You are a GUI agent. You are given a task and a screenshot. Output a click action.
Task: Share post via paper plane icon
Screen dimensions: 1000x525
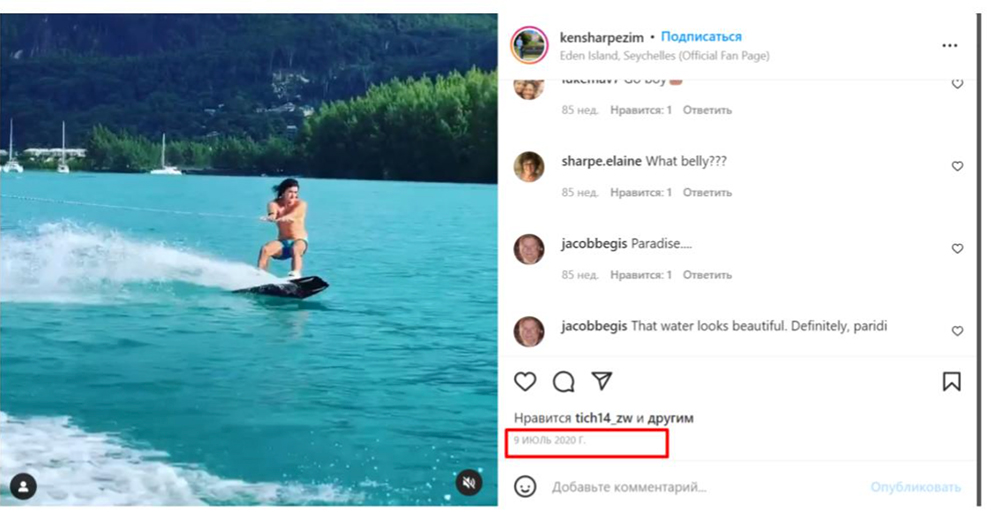602,381
